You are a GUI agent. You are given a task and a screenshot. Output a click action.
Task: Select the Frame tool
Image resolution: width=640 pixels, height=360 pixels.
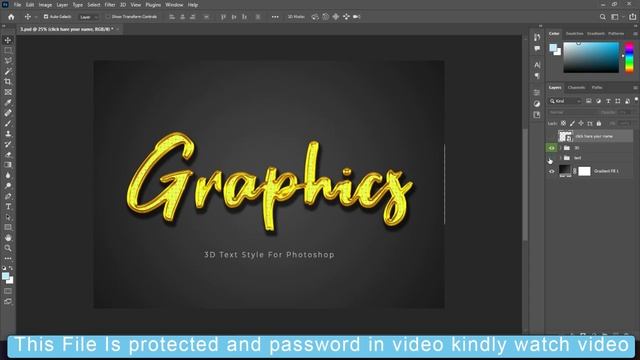[8, 92]
